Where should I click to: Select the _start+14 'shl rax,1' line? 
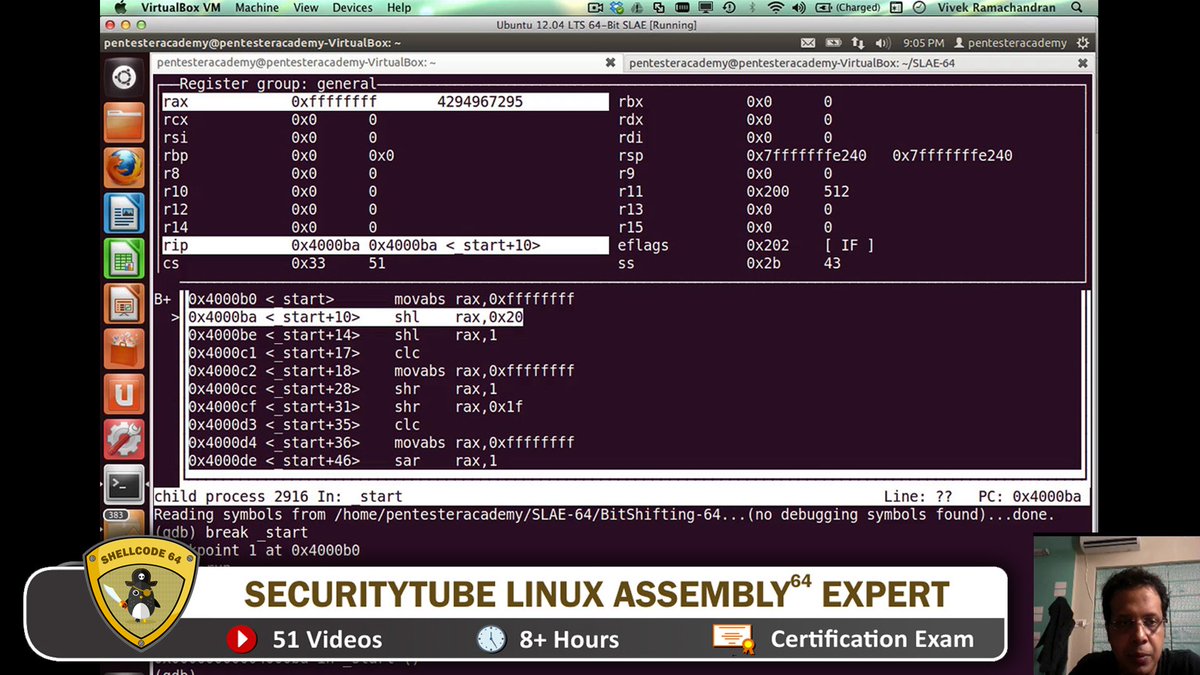pos(343,336)
